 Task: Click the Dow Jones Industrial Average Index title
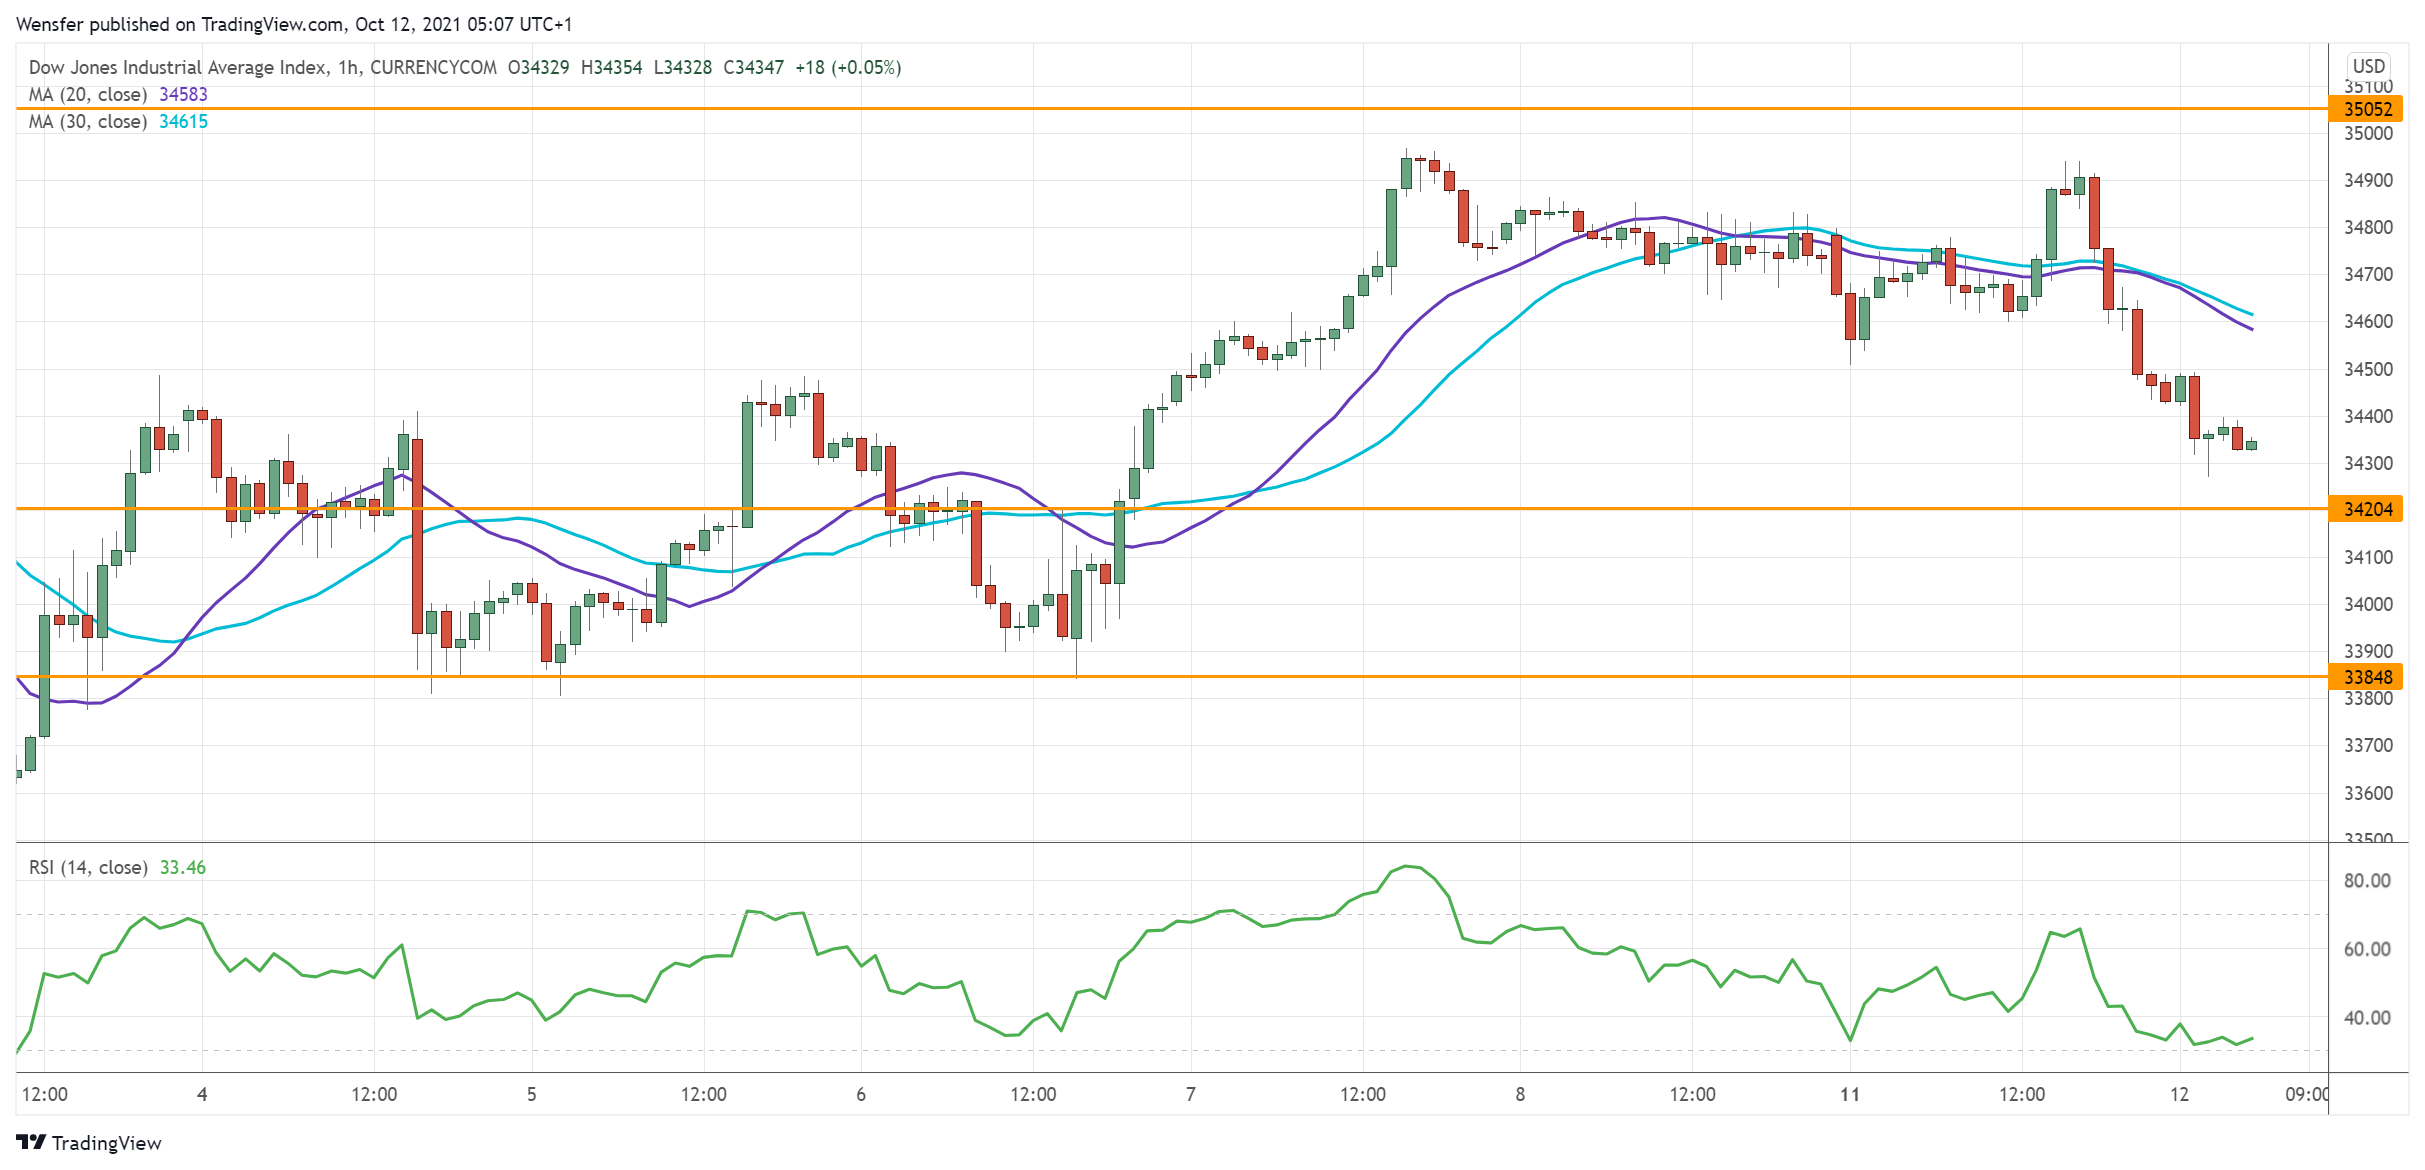177,67
